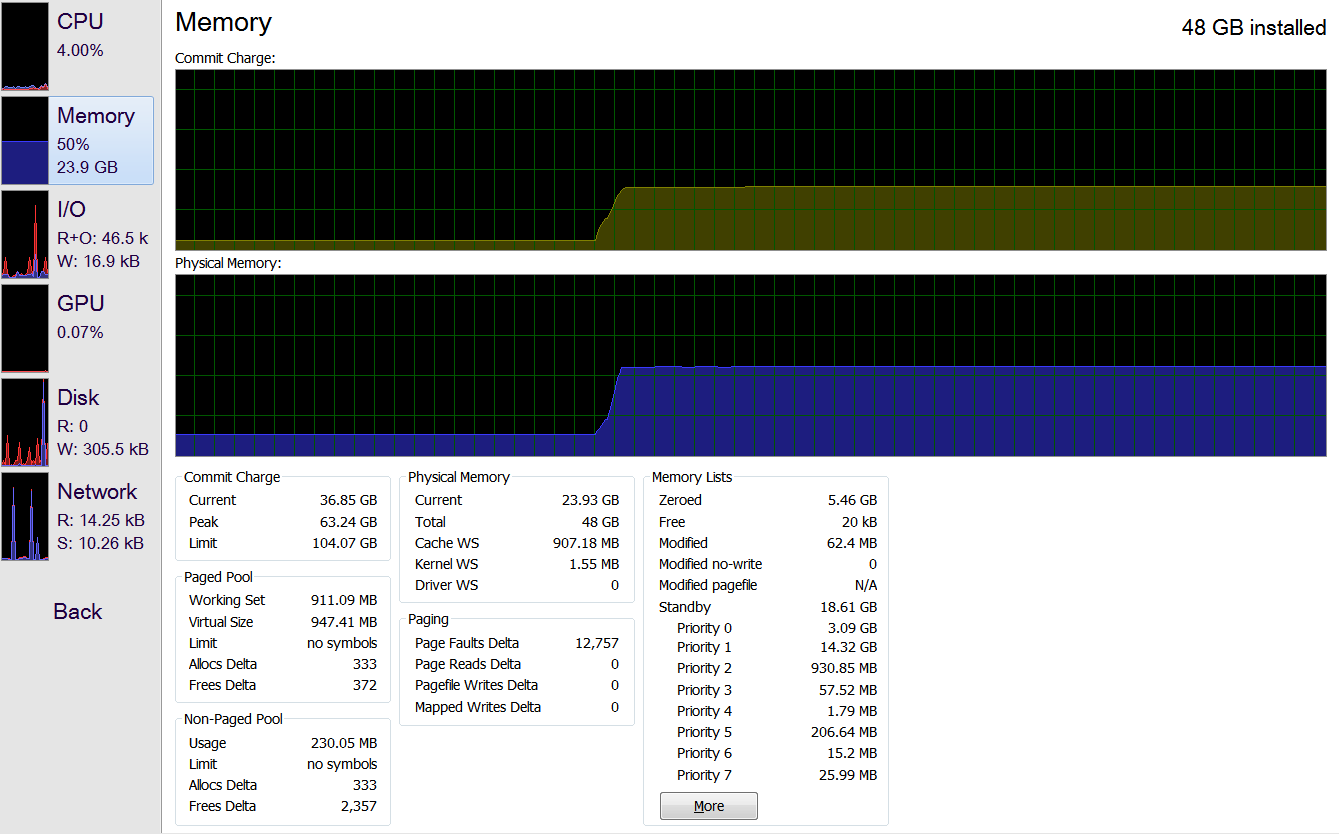Click Paged Pool Frees Delta value 372
This screenshot has height=834, width=1339.
coord(365,685)
